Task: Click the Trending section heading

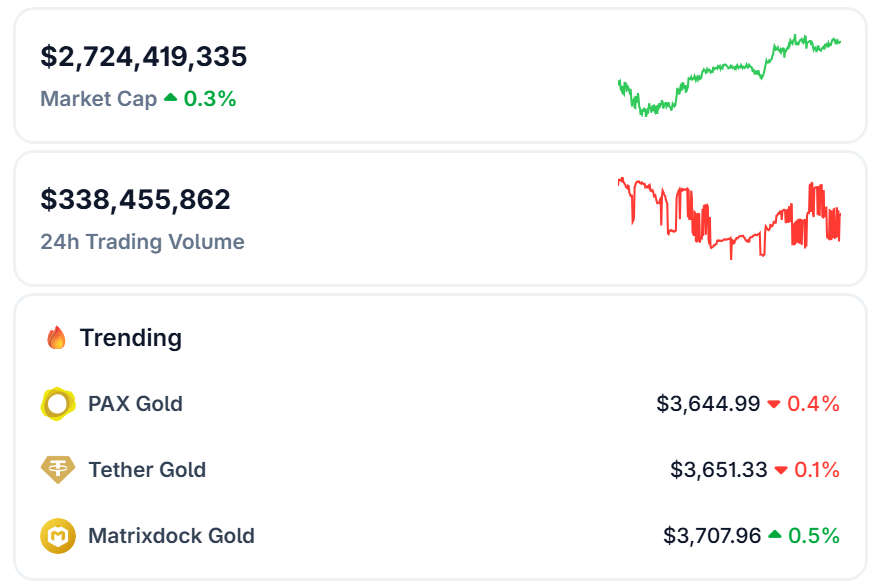Action: tap(130, 338)
